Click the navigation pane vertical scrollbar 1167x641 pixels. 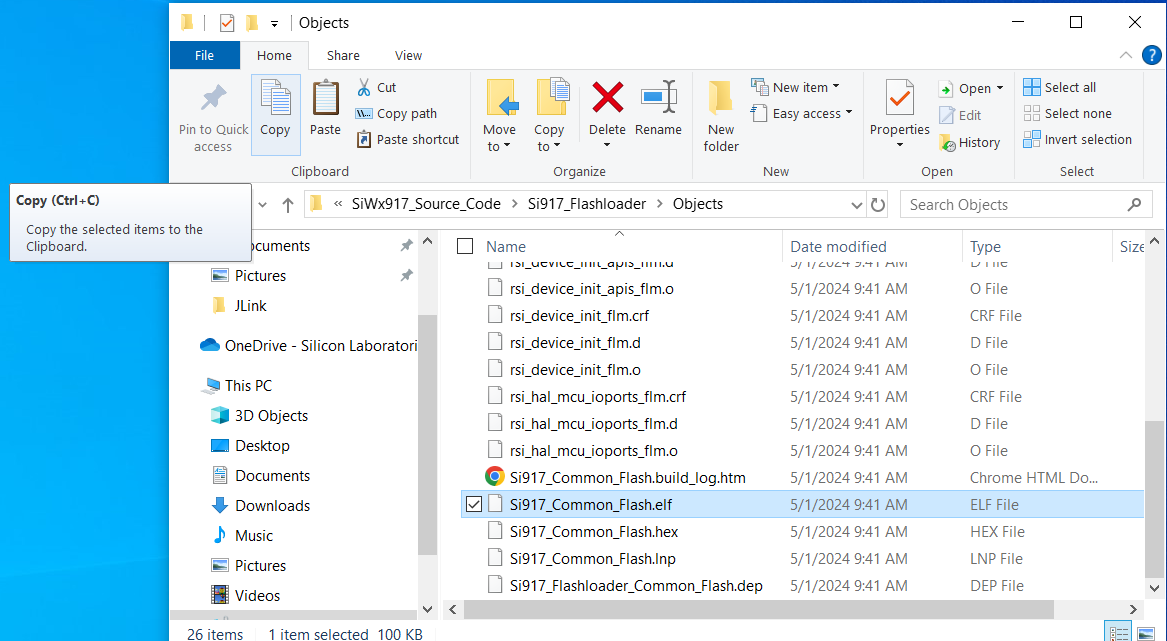427,435
